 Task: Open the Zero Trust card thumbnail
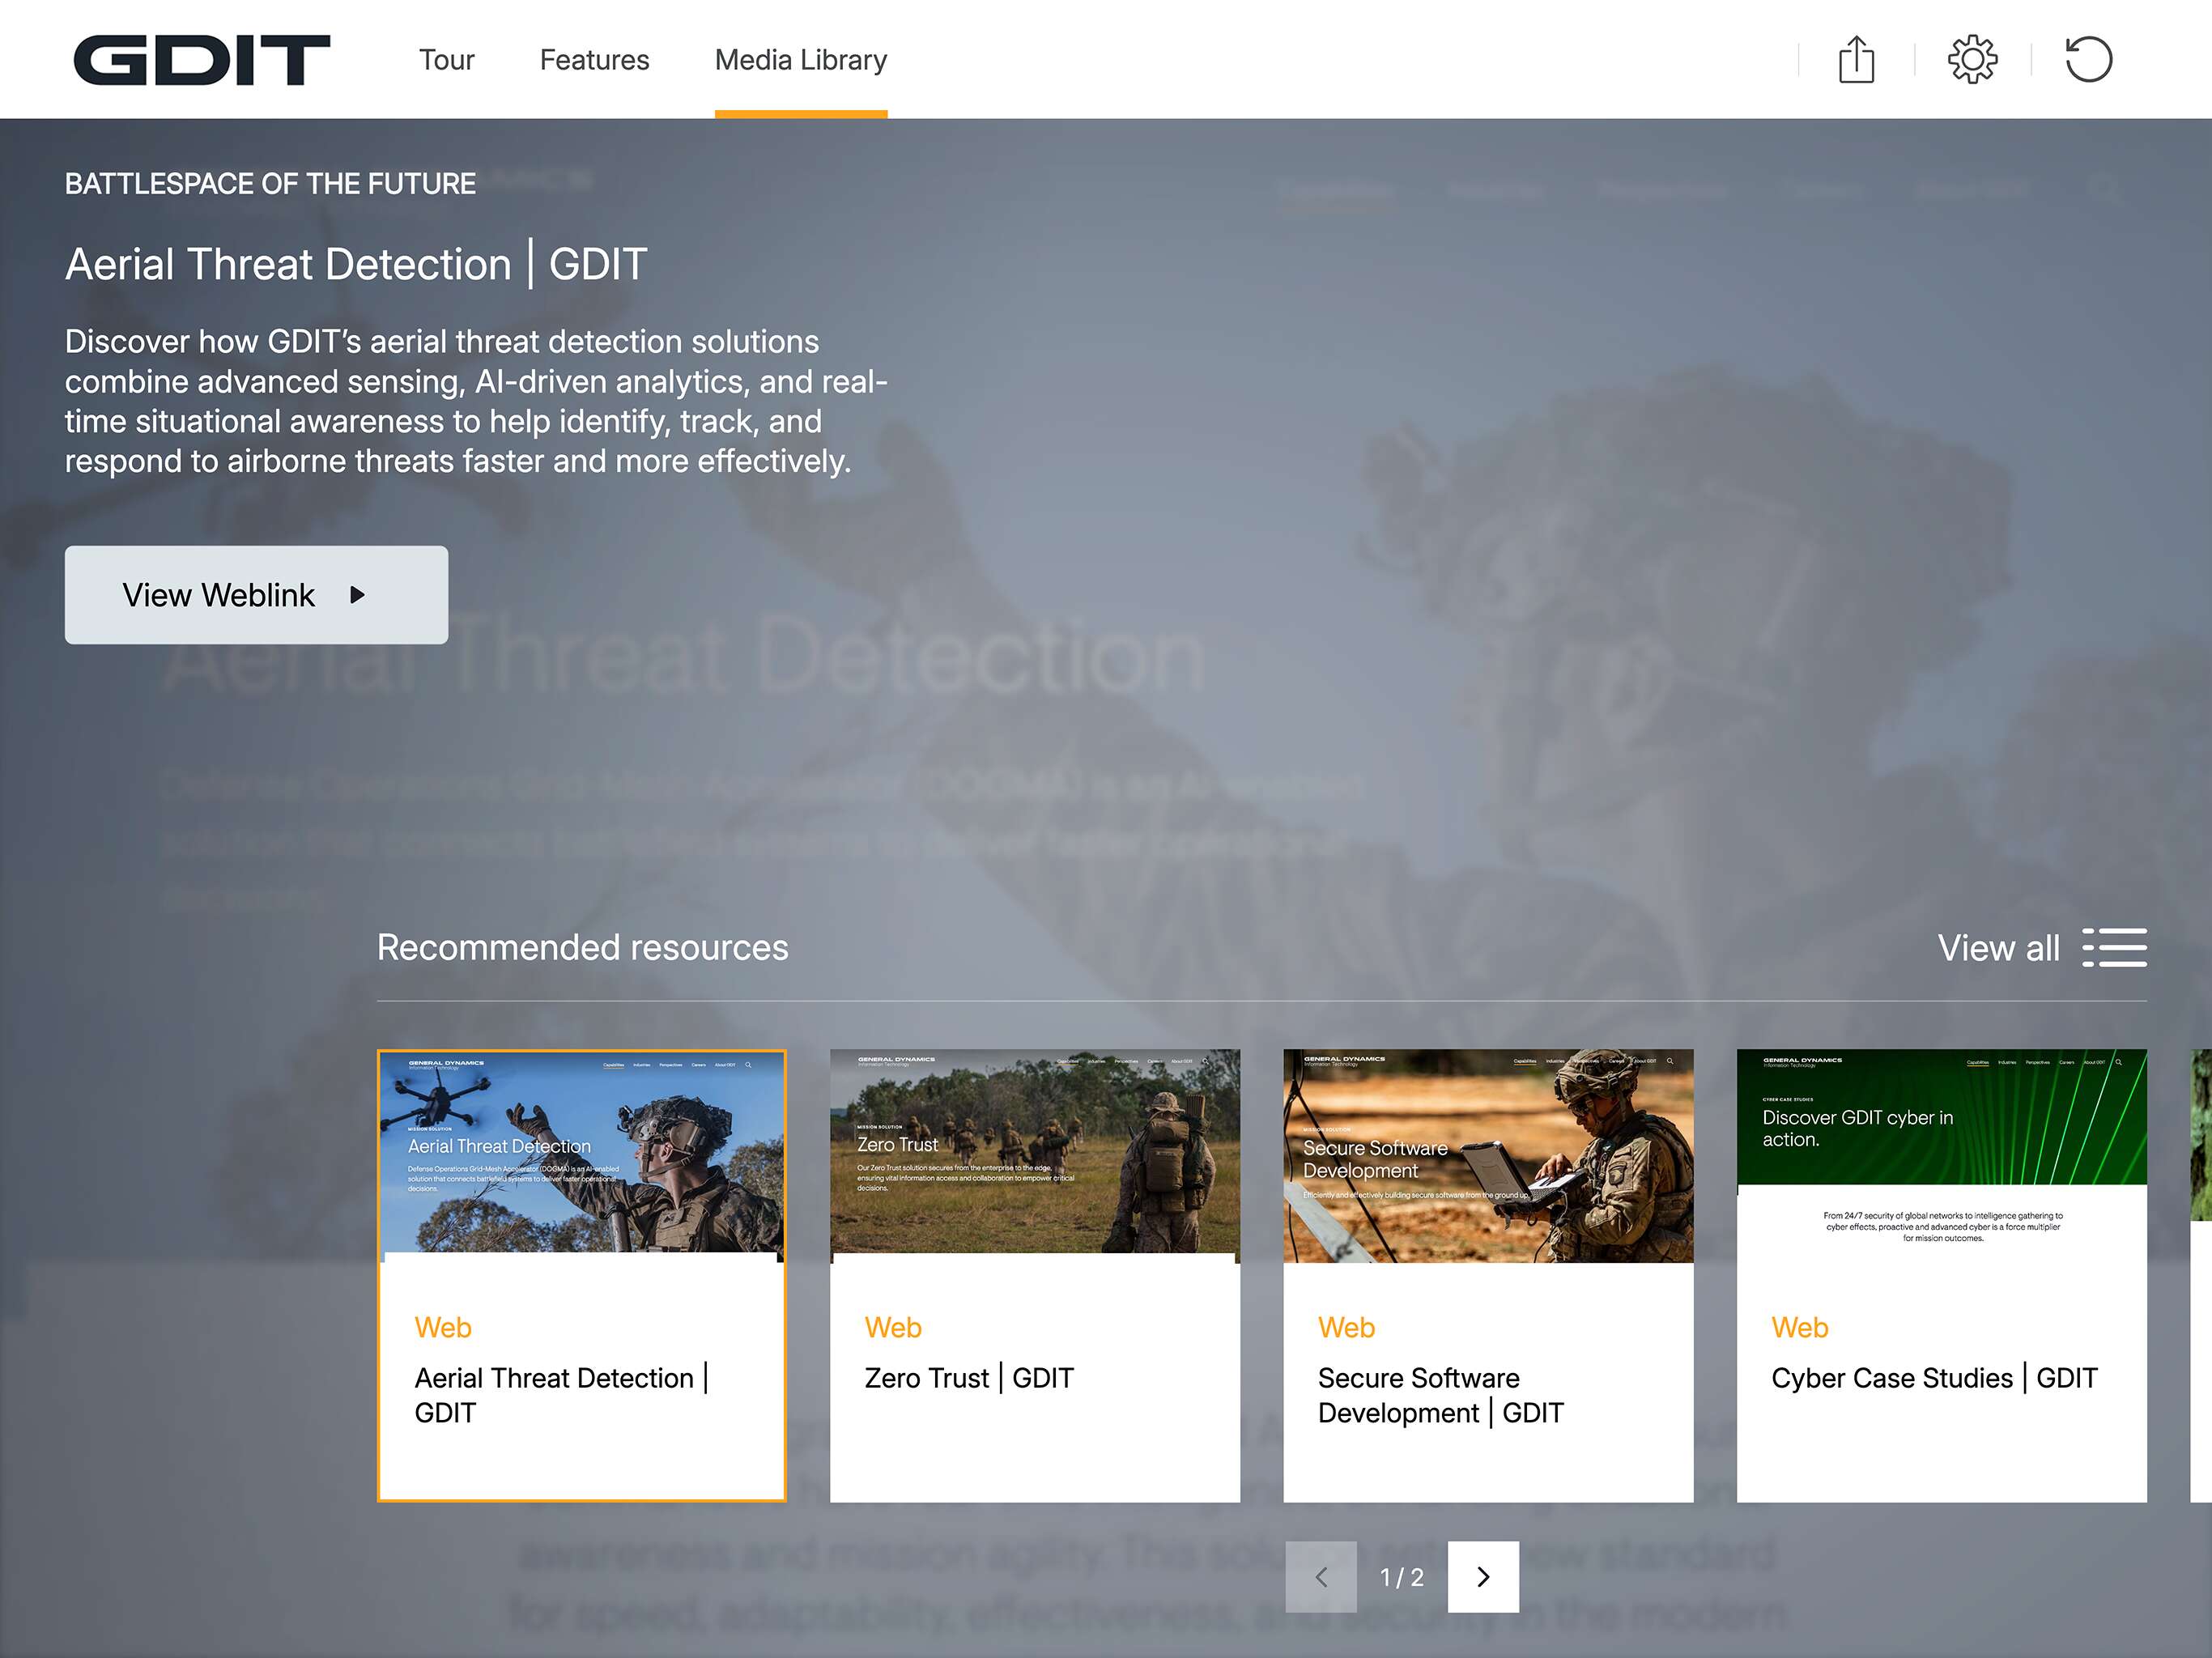1035,1156
